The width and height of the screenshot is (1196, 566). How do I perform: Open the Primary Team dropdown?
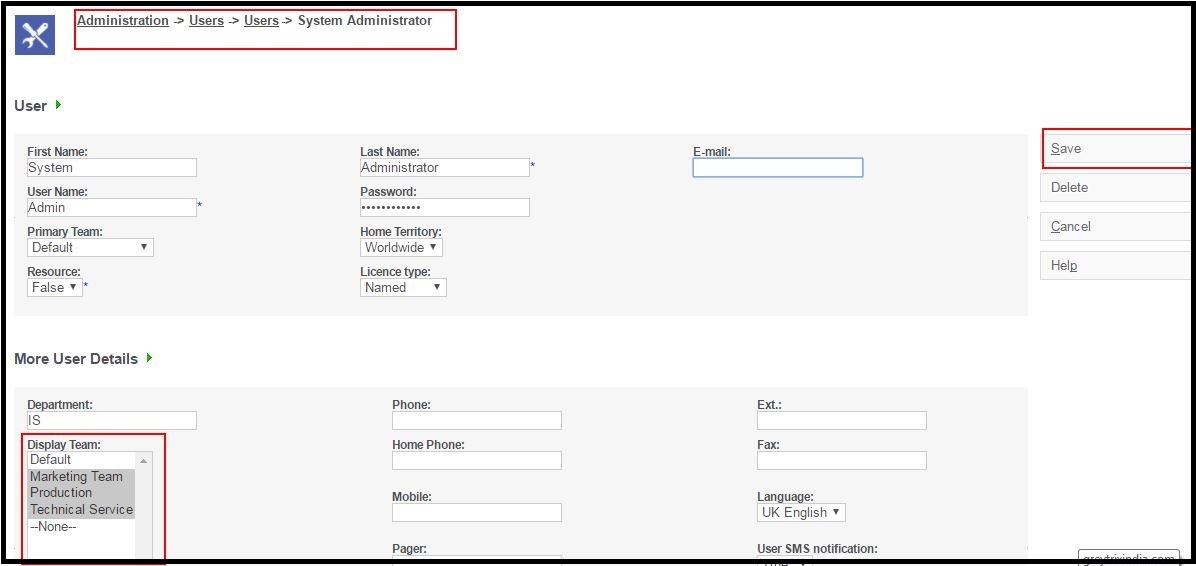(90, 247)
